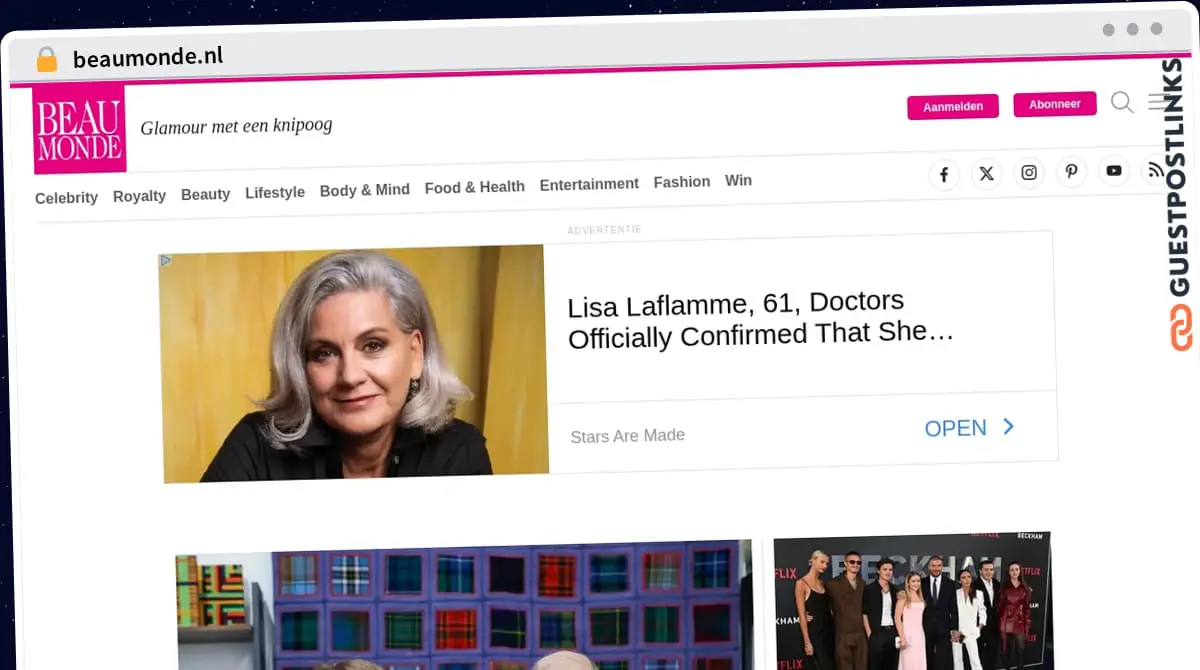This screenshot has height=670, width=1200.
Task: Click the Abonneer button
Action: tap(1055, 104)
